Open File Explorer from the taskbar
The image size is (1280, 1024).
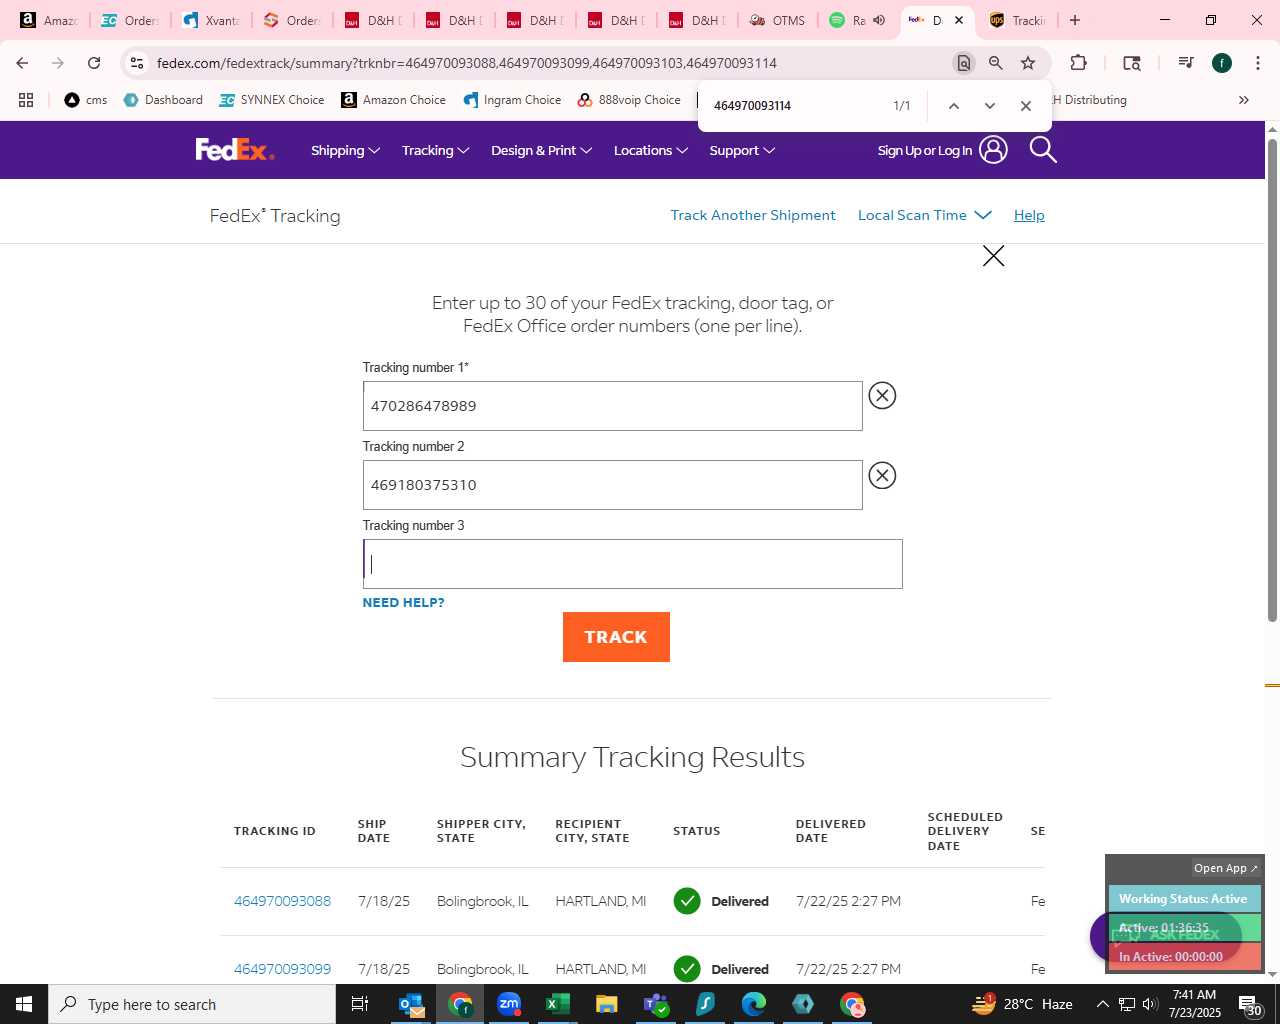point(607,1004)
